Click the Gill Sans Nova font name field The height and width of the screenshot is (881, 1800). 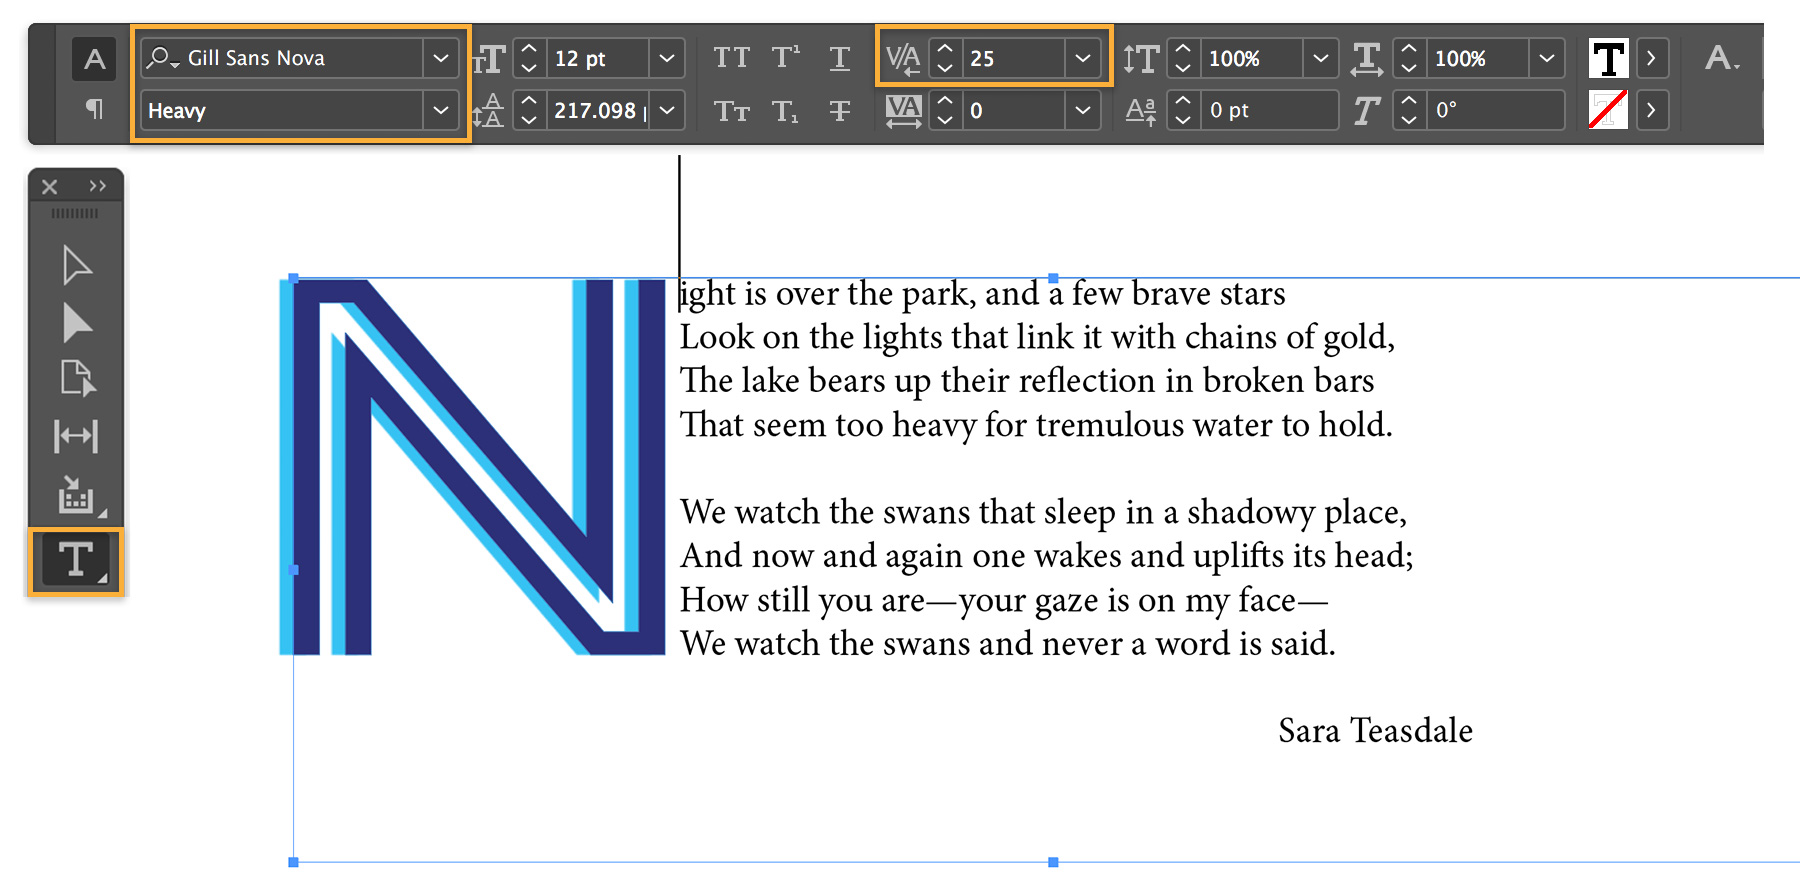tap(284, 58)
